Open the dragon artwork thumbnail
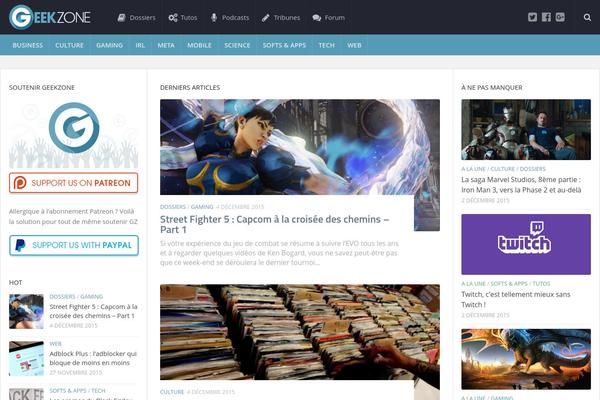 526,359
